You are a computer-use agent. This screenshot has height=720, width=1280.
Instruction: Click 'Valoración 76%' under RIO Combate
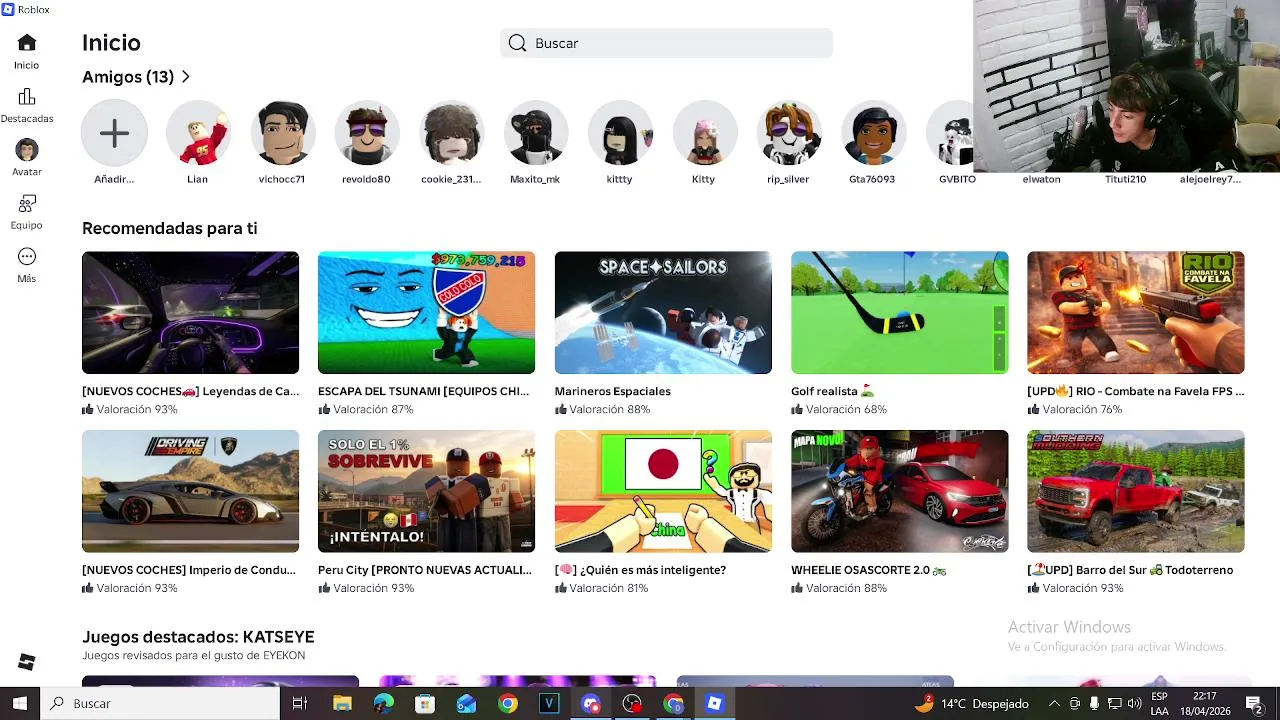1075,409
